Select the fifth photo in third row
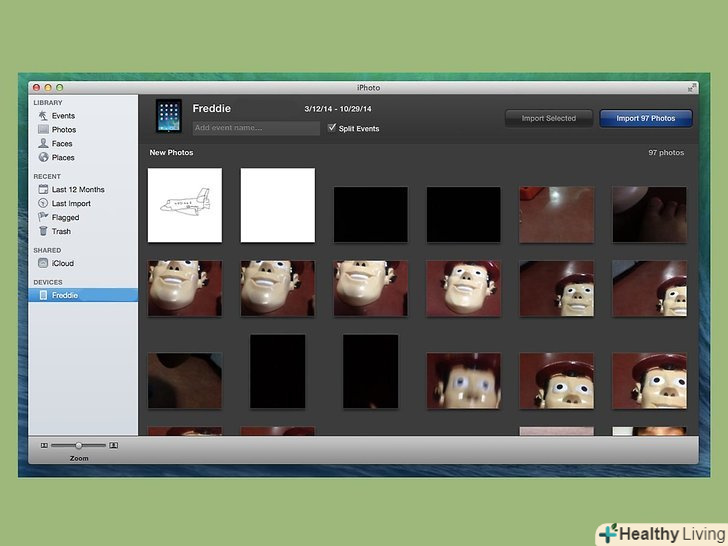 click(557, 381)
